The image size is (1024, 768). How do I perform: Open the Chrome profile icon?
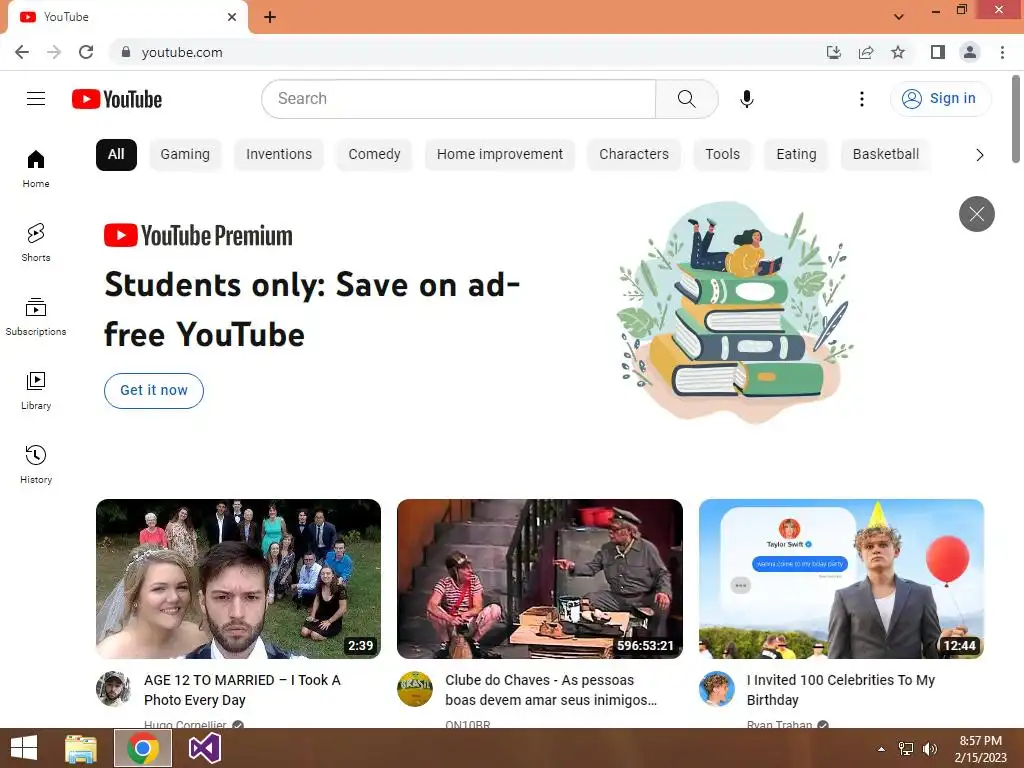pyautogui.click(x=970, y=52)
